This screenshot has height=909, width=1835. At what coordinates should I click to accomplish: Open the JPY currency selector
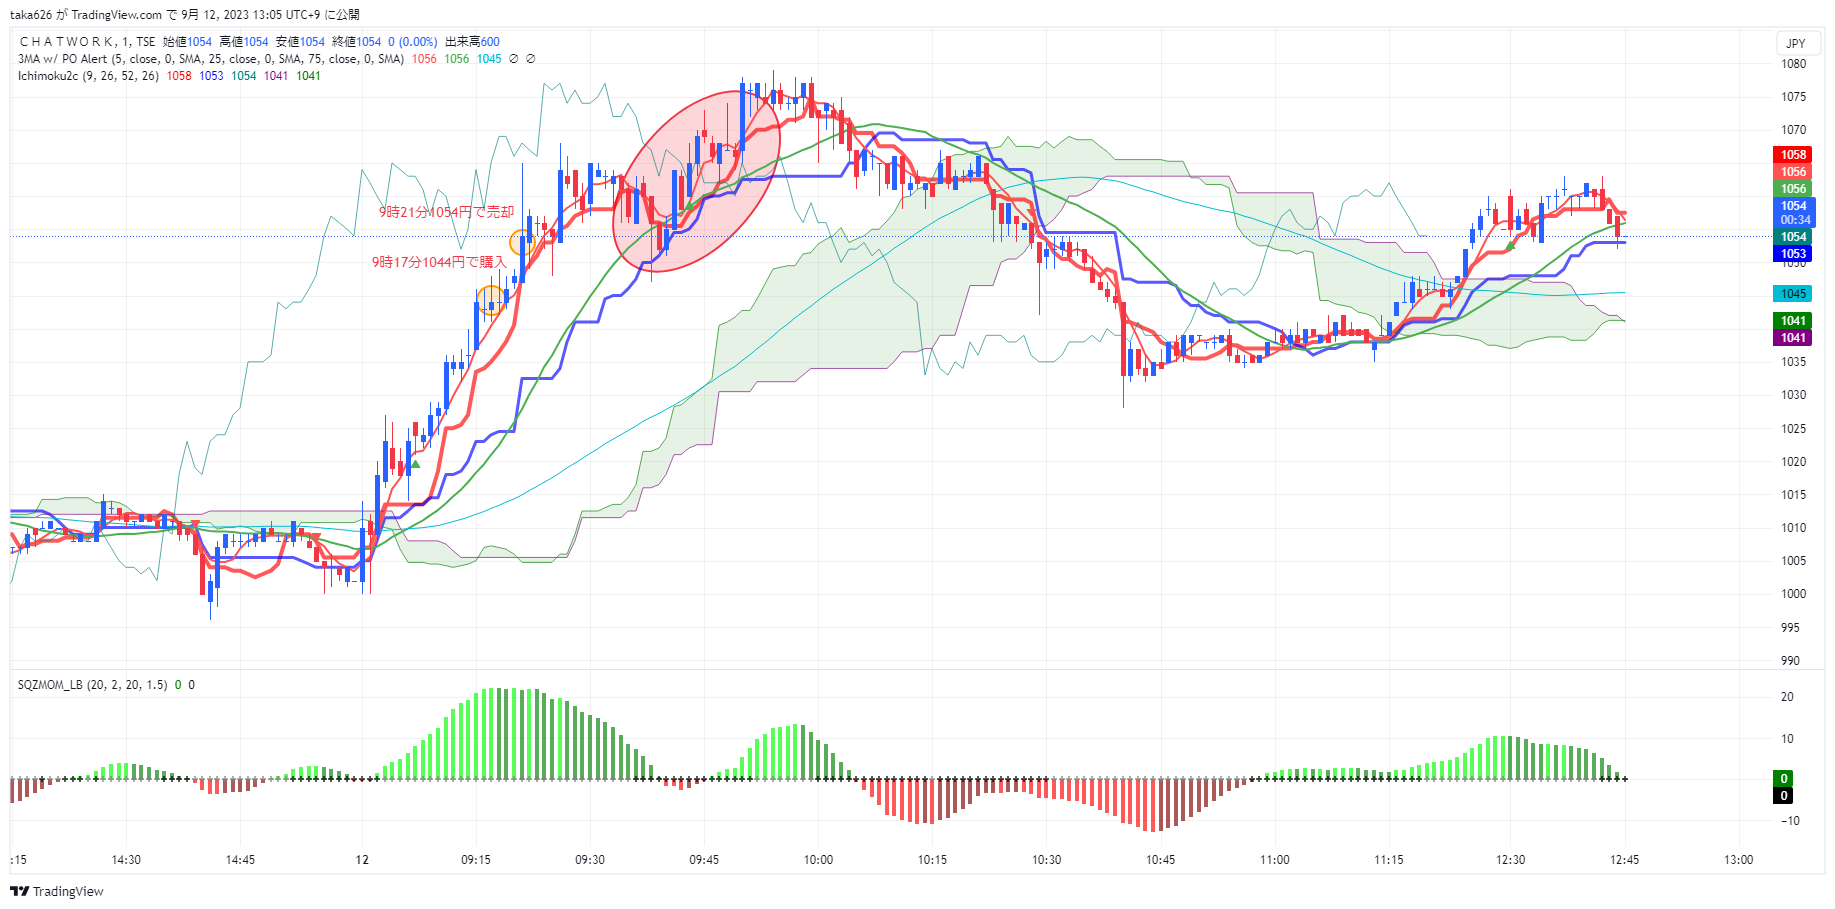click(1795, 43)
